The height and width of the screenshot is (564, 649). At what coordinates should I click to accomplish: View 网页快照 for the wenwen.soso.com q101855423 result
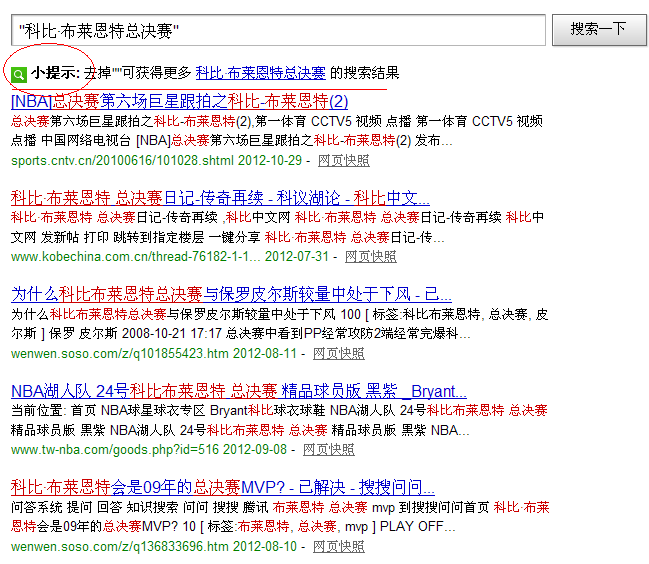point(339,353)
